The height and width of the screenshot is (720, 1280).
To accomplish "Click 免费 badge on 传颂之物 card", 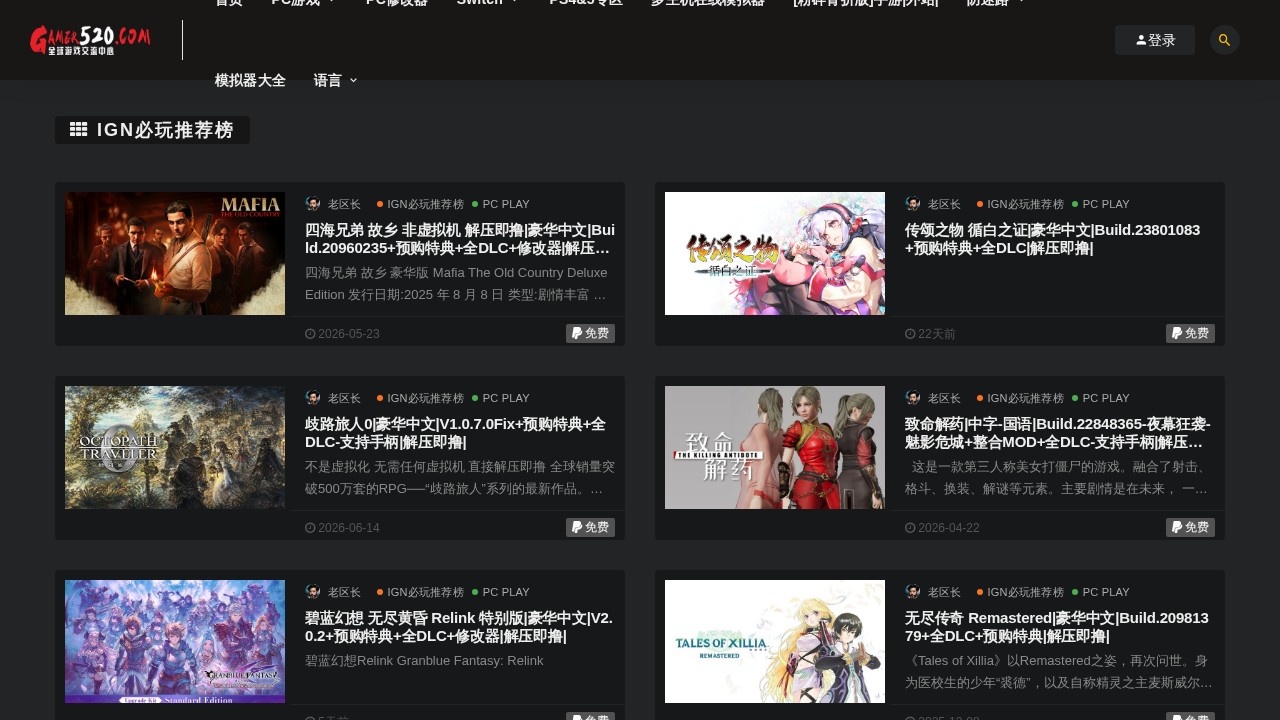I will (x=1190, y=333).
